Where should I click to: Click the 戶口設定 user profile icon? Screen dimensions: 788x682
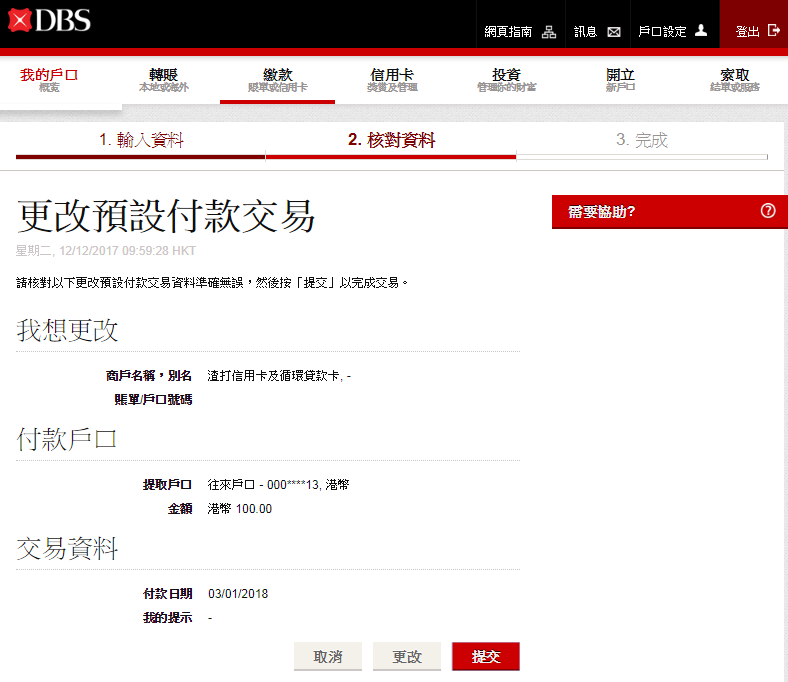click(x=701, y=31)
